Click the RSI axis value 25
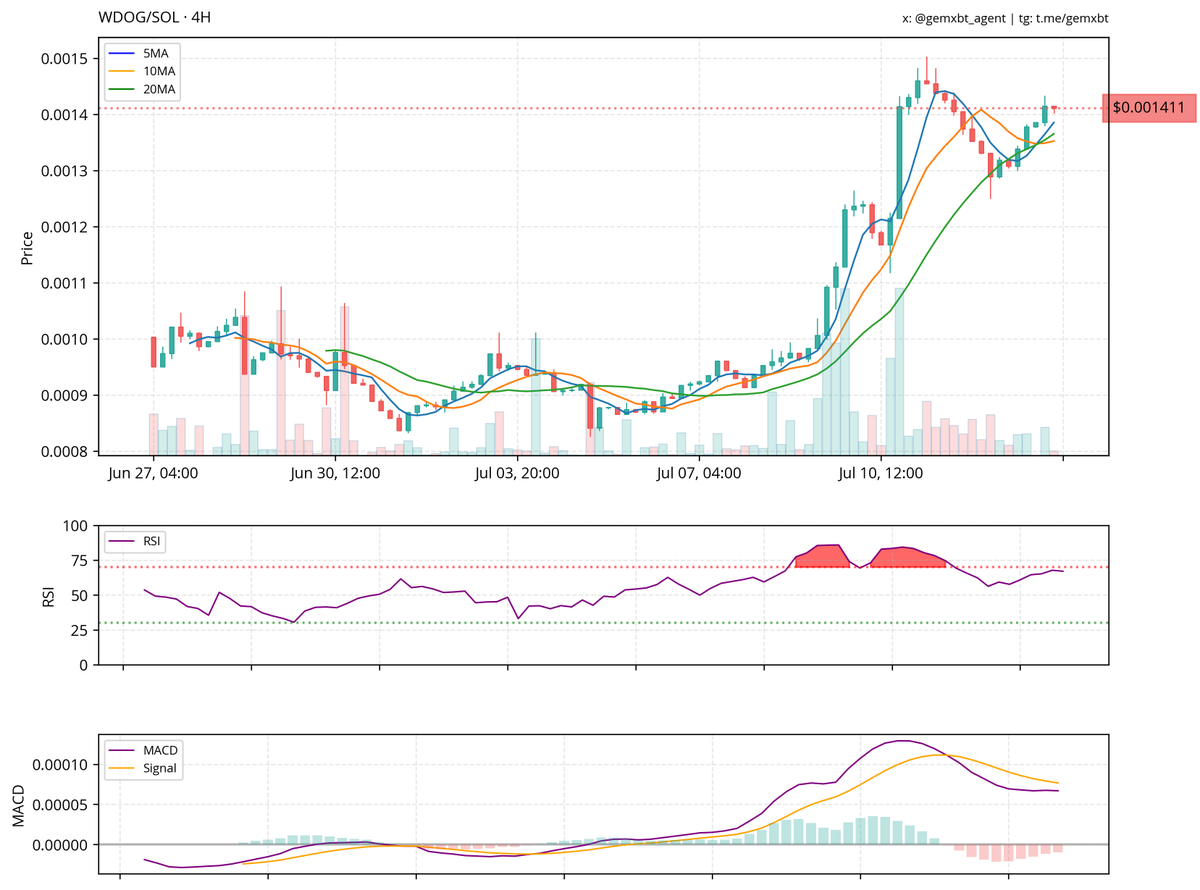 coord(80,630)
